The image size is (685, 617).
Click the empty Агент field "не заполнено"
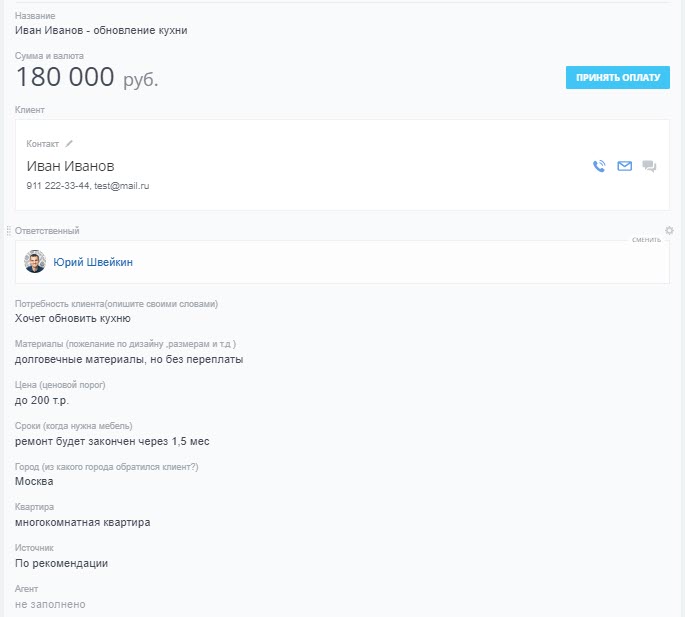pyautogui.click(x=50, y=604)
